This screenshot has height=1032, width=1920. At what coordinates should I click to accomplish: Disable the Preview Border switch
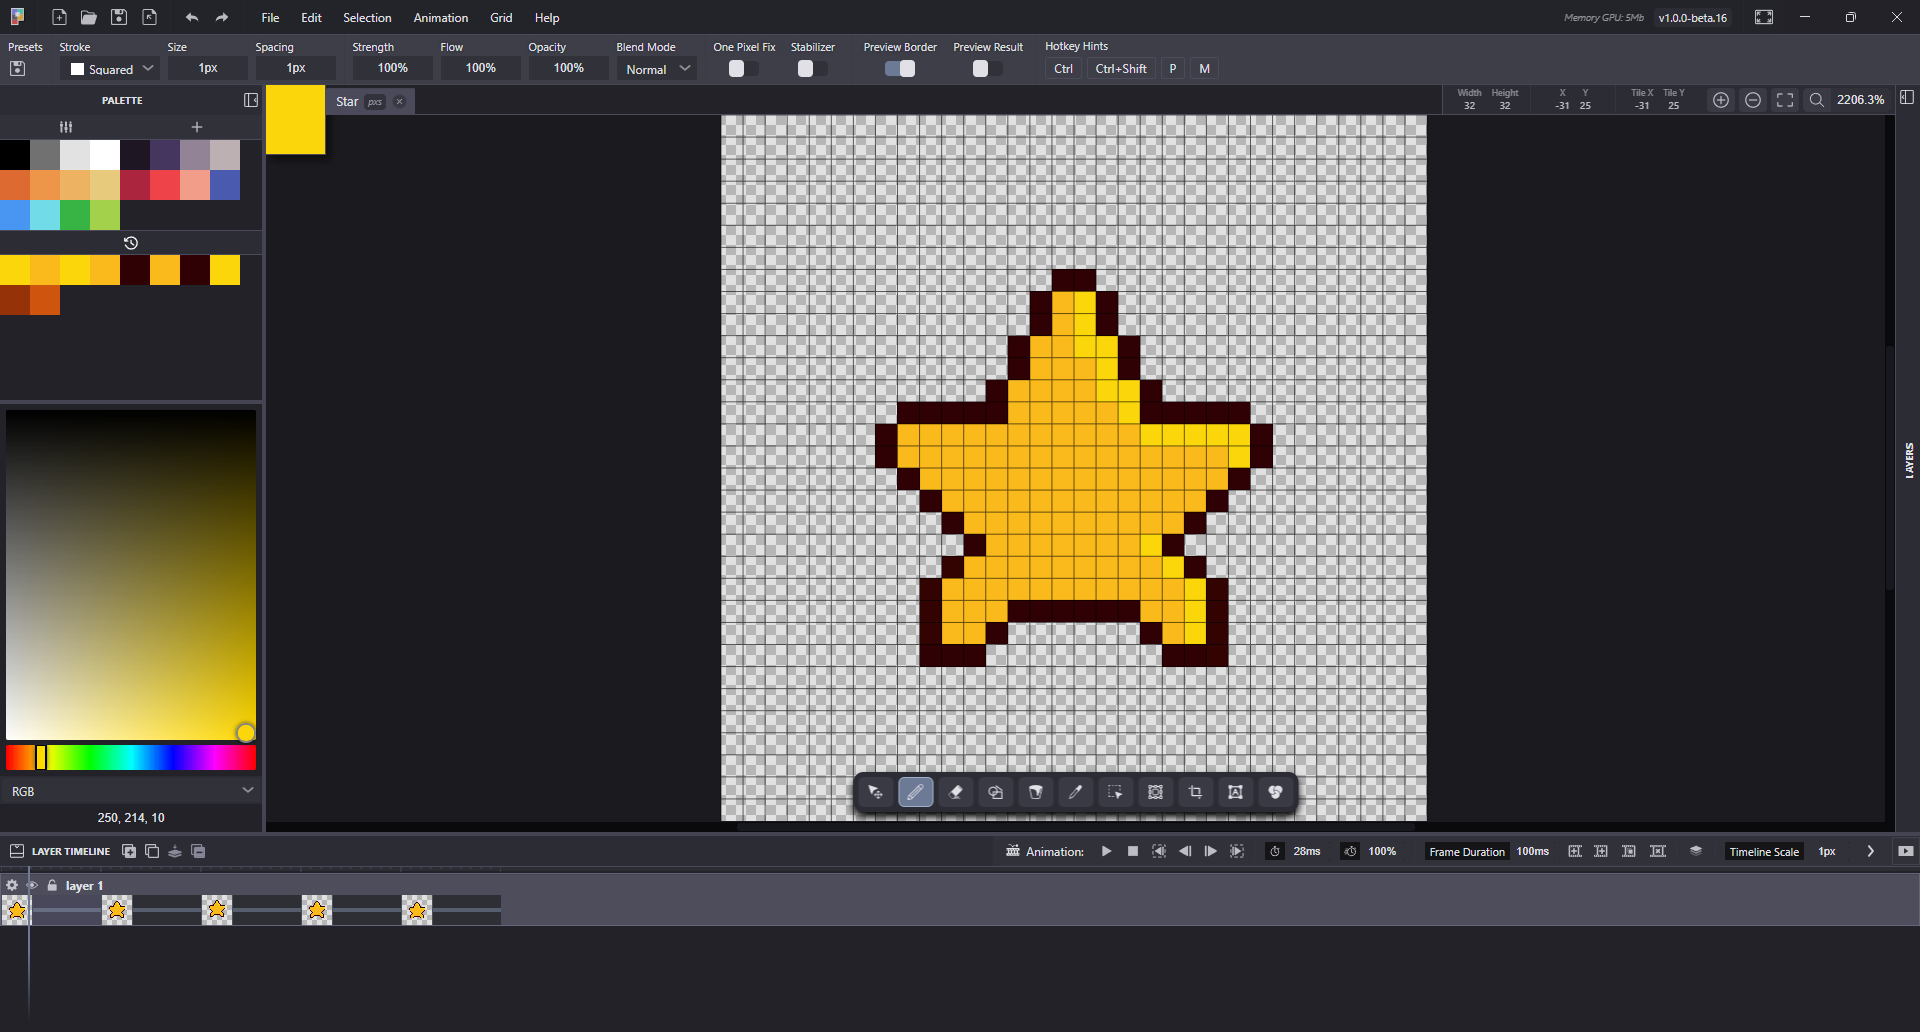(900, 68)
